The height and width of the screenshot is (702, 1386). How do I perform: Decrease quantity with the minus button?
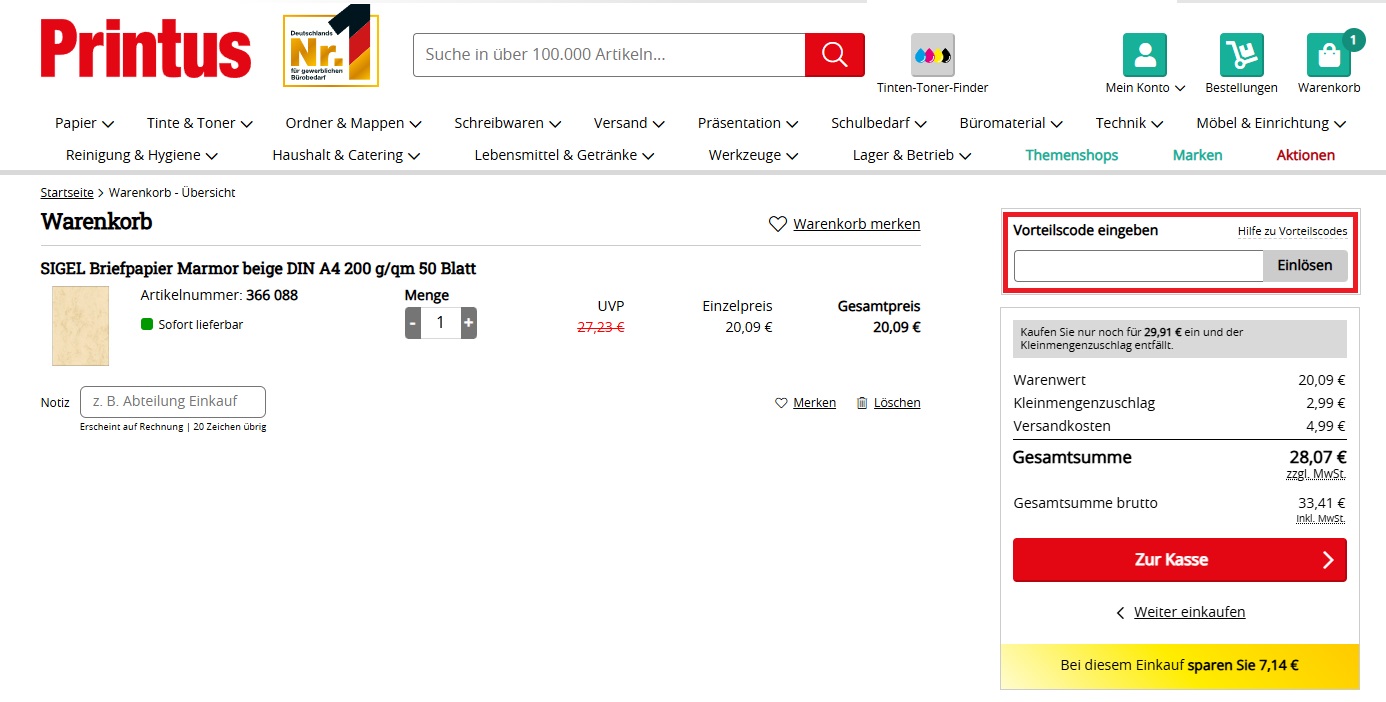(x=413, y=323)
